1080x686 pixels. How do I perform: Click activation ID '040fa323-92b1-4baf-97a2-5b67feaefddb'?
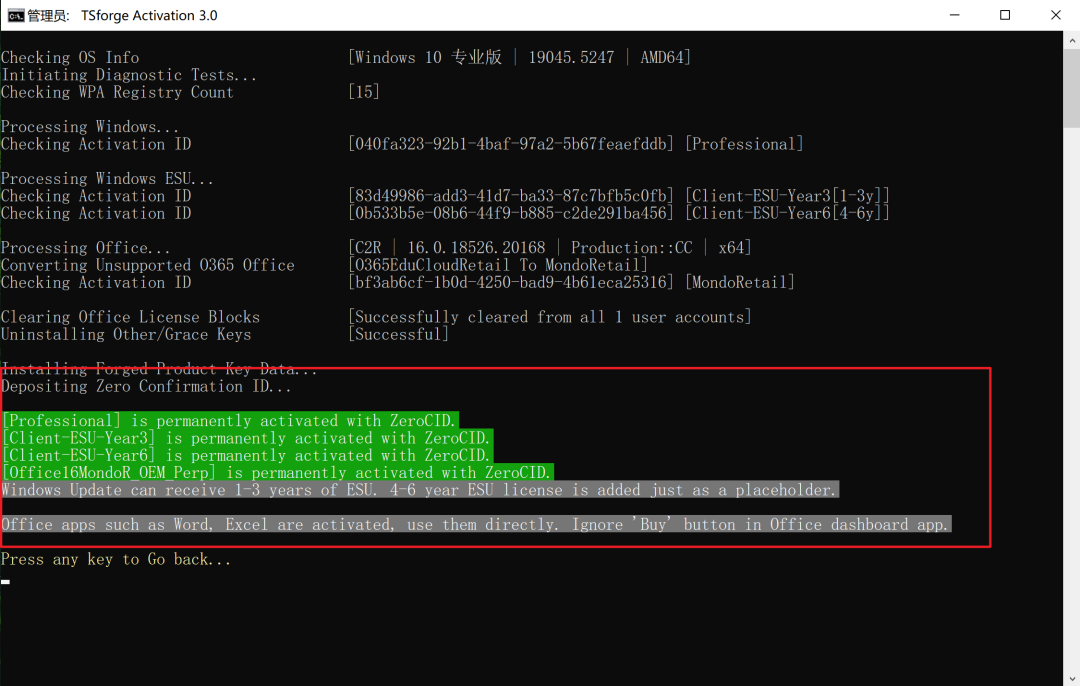tap(510, 144)
